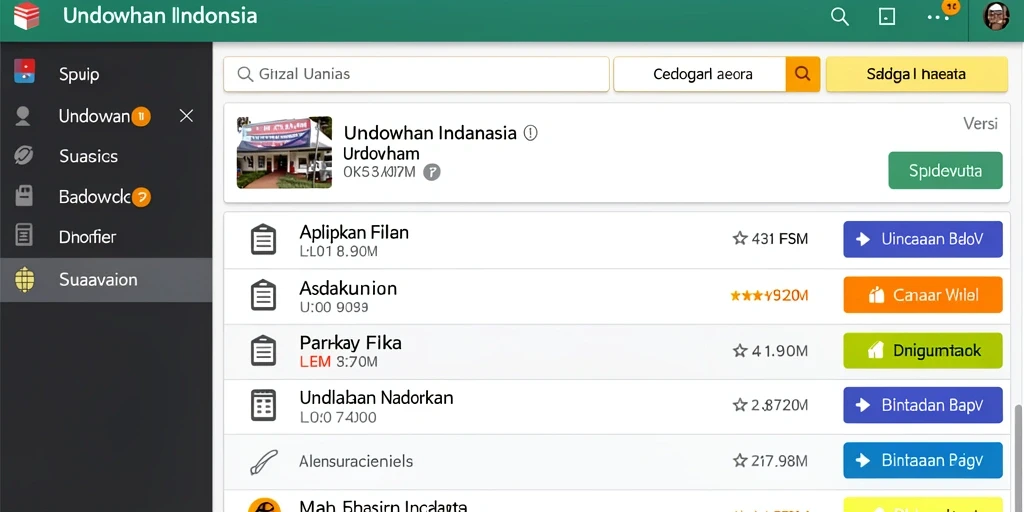Click the Bintadan Bapv button
Image resolution: width=1024 pixels, height=512 pixels.
pos(923,405)
